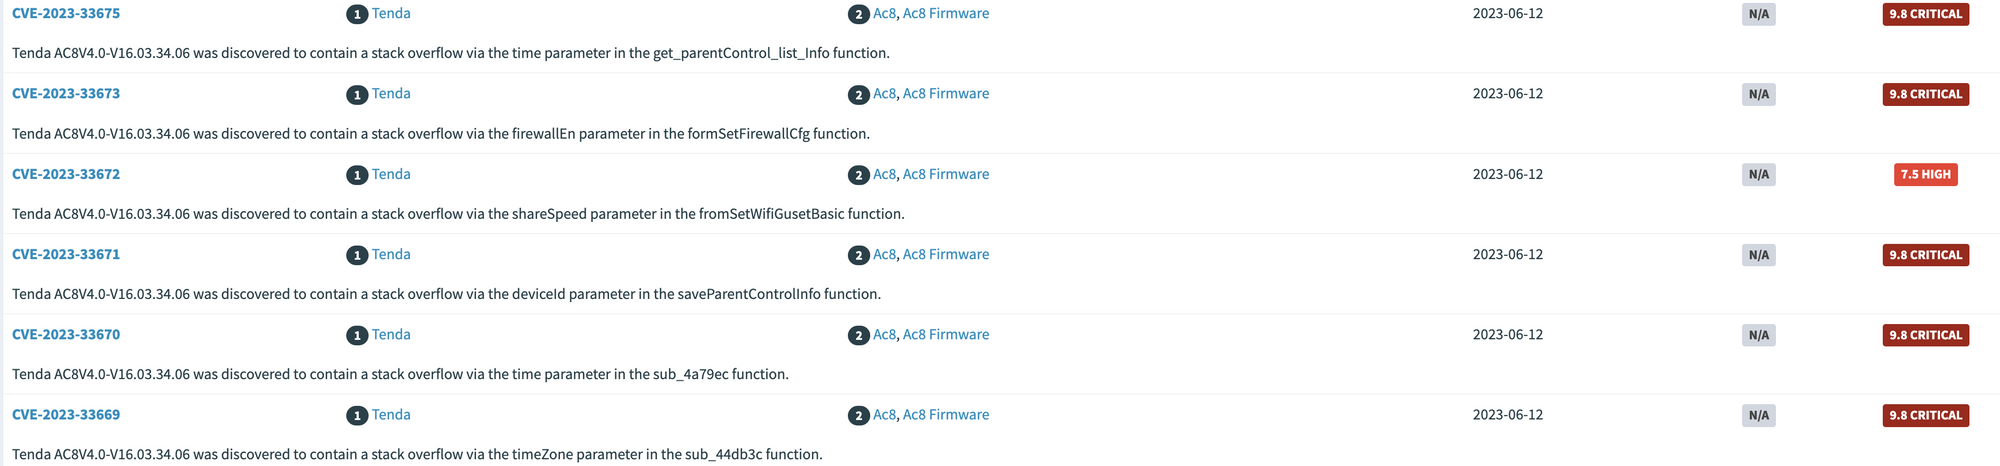Click the product count badge for CVE-2023-33672
This screenshot has width=2000, height=466.
(858, 175)
